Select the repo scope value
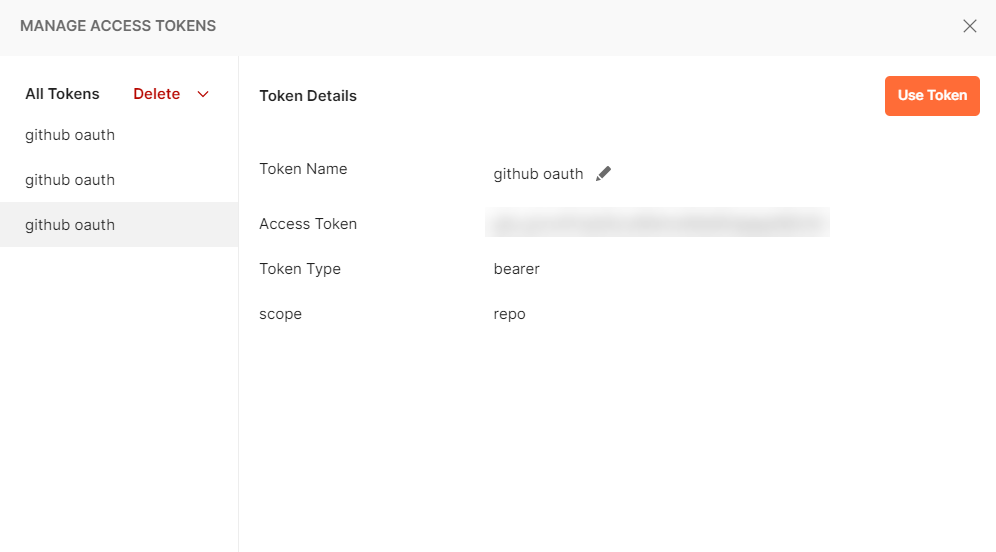 [x=510, y=314]
